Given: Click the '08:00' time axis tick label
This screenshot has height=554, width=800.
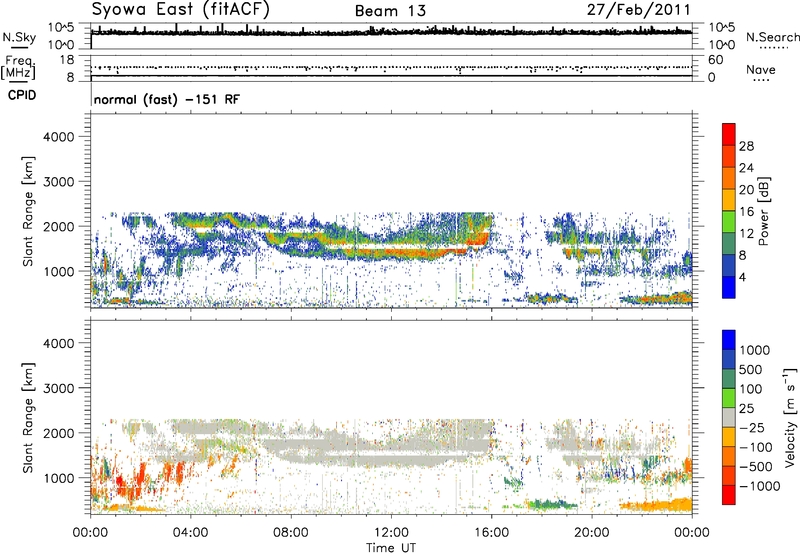Looking at the screenshot, I should [x=291, y=533].
